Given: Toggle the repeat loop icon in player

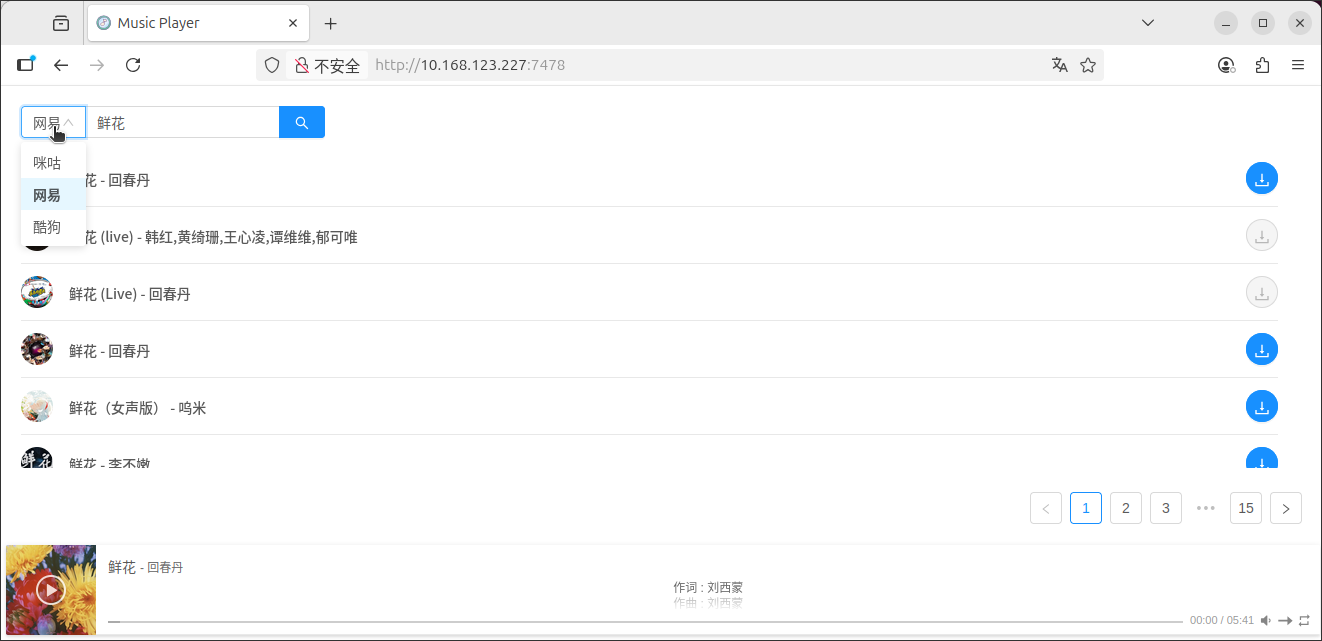Looking at the screenshot, I should [1304, 620].
